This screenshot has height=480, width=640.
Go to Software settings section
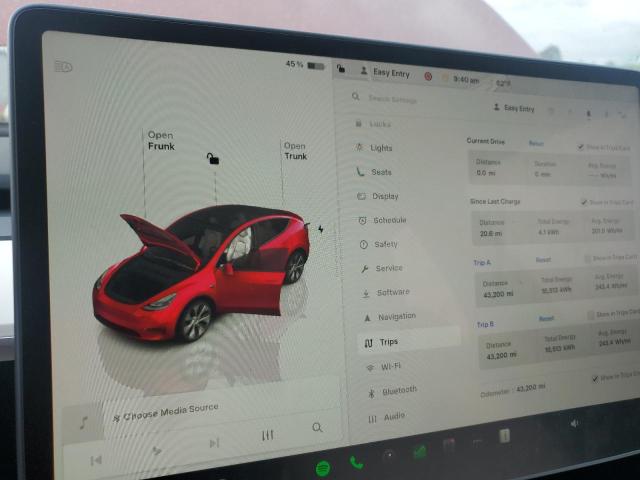391,292
